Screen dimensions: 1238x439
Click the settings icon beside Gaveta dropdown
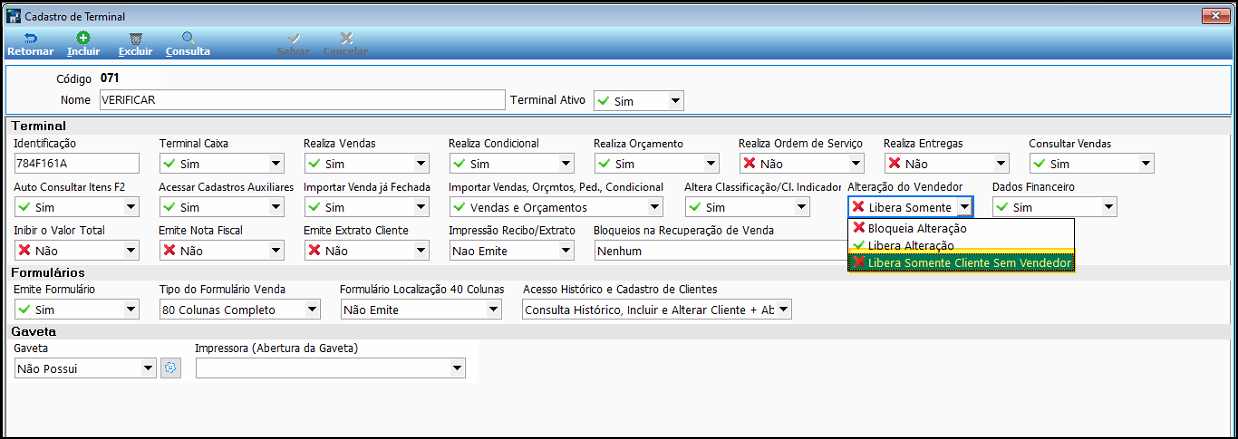pos(170,368)
